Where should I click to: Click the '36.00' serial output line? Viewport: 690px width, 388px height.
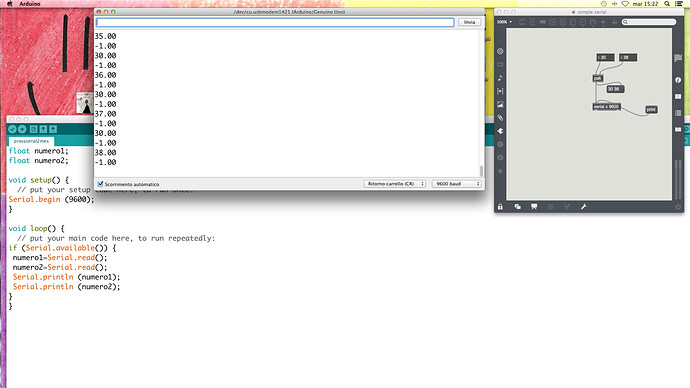coord(106,75)
